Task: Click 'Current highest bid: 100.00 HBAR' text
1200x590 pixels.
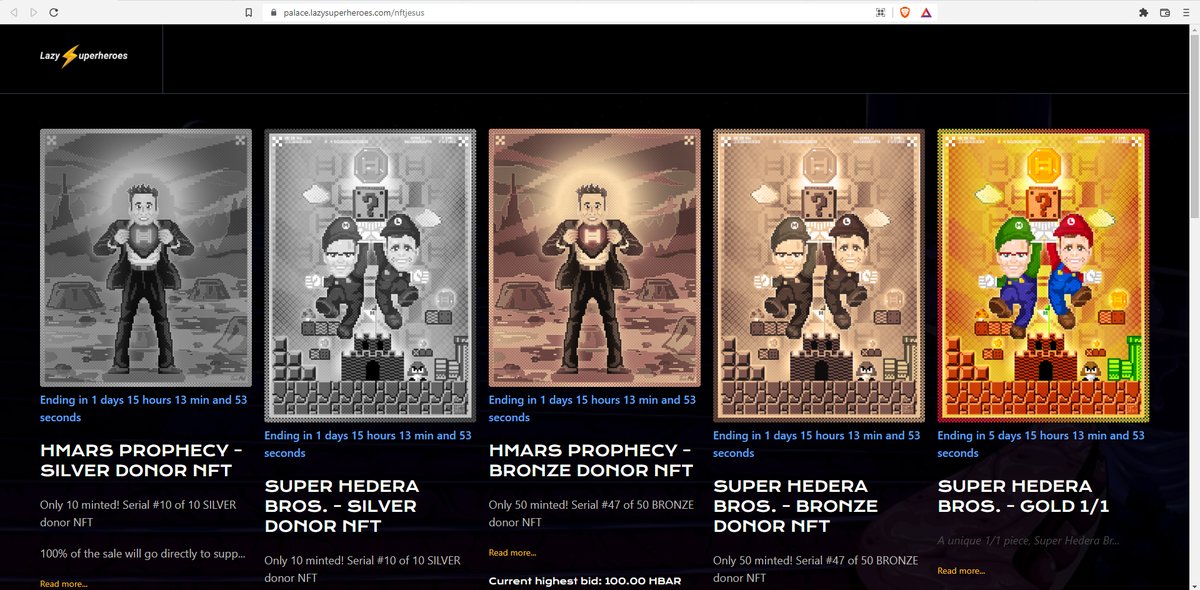Action: tap(587, 581)
